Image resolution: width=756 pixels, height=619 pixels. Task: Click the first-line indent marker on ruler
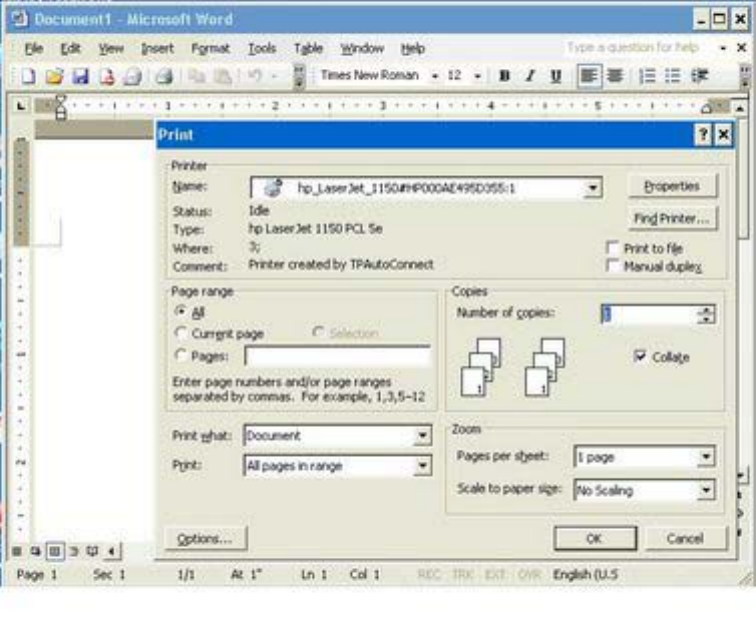pos(61,100)
